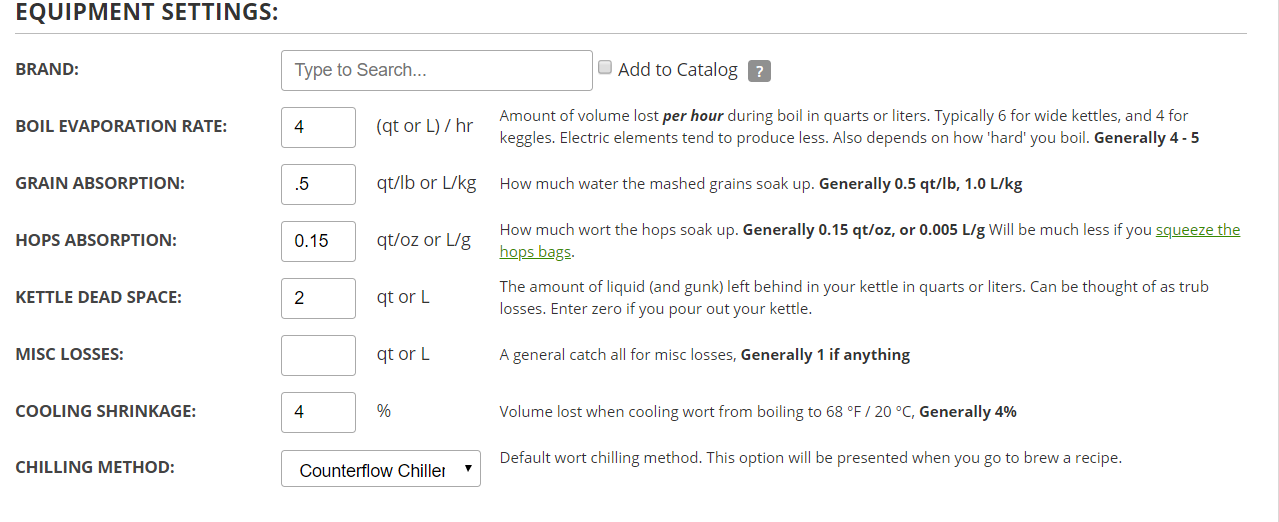Enable the Add to Catalog checkbox
1279x522 pixels.
605,67
